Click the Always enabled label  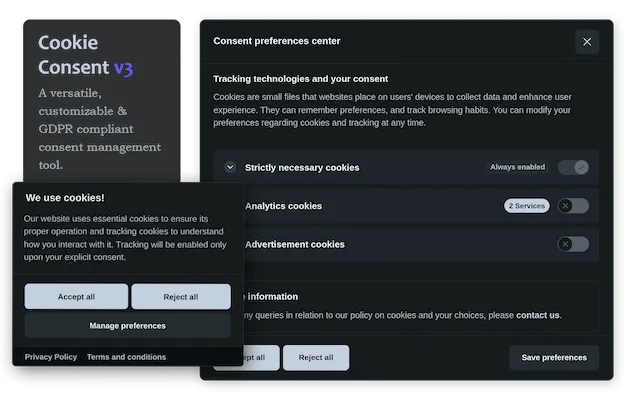tap(517, 167)
